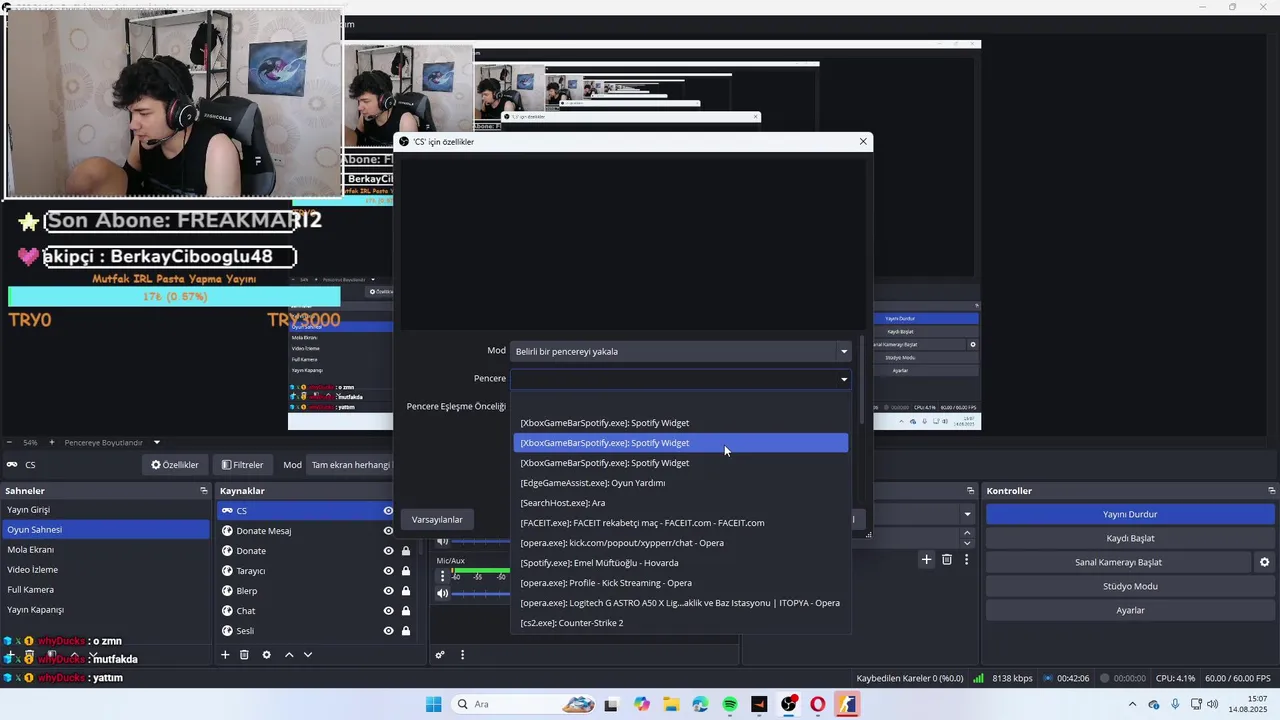Open Counter-Strike 2 taskbar icon
This screenshot has width=1280, height=720.
pos(848,704)
